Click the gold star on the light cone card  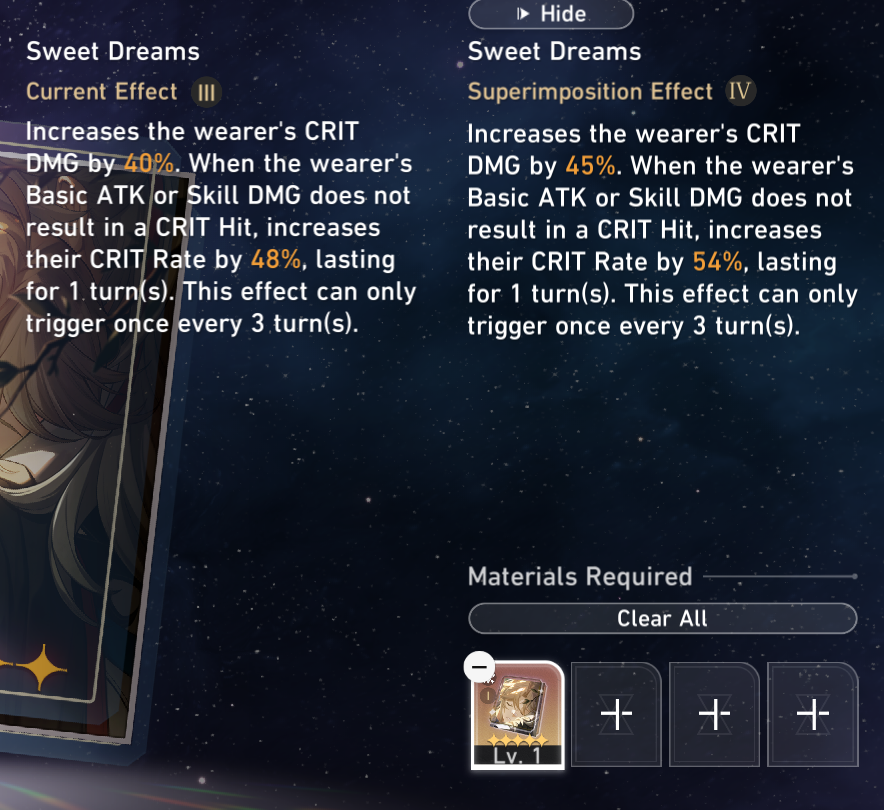click(41, 668)
